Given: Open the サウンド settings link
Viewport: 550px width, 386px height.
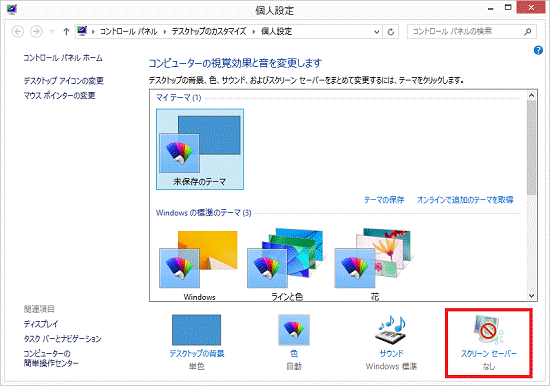Looking at the screenshot, I should 391,353.
